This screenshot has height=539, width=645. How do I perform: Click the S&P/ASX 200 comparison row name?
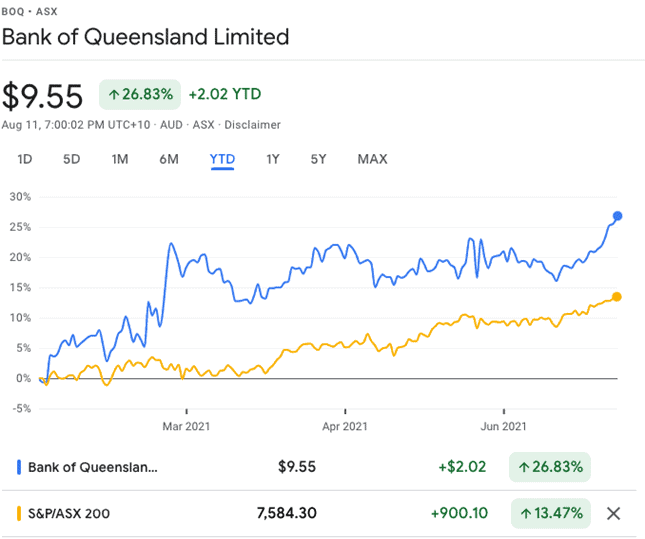tap(69, 513)
